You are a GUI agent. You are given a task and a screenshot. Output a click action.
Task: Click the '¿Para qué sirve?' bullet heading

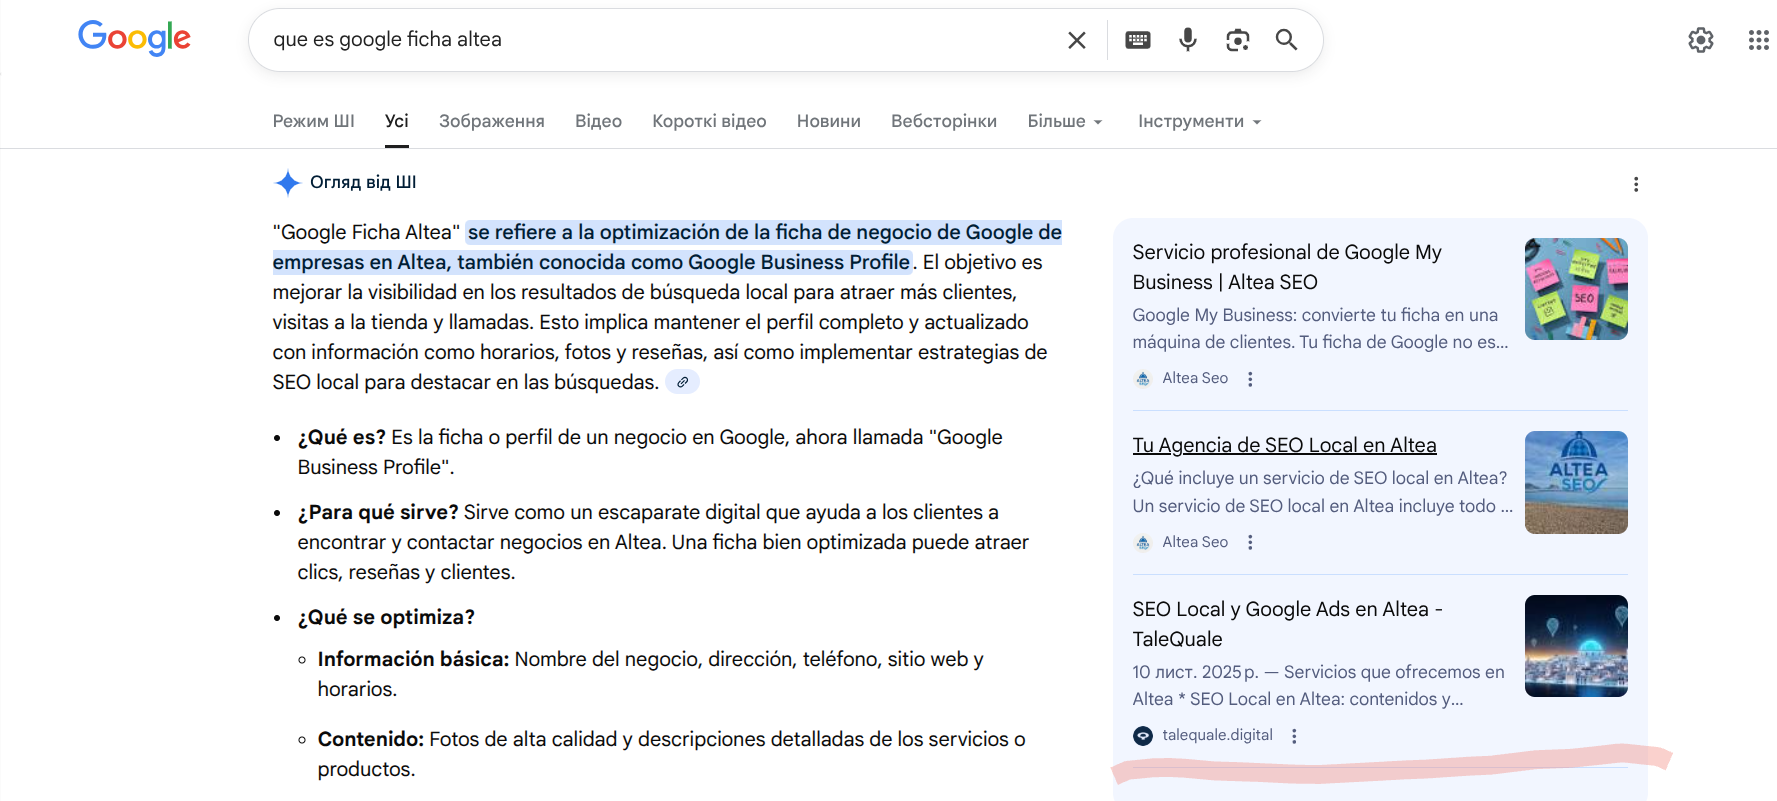tap(378, 512)
